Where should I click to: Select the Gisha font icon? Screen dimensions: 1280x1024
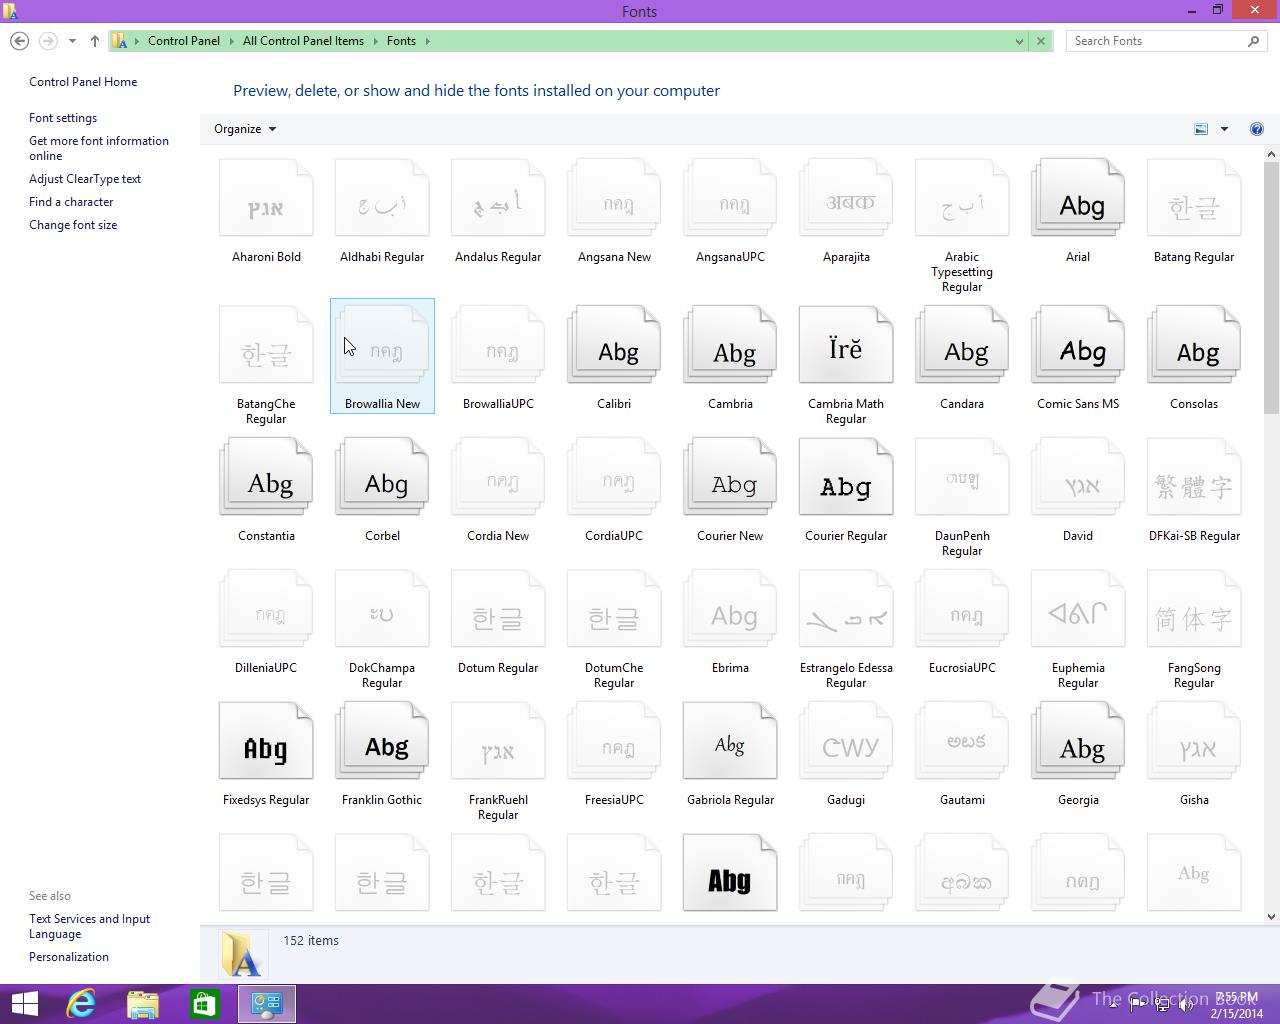(1194, 742)
